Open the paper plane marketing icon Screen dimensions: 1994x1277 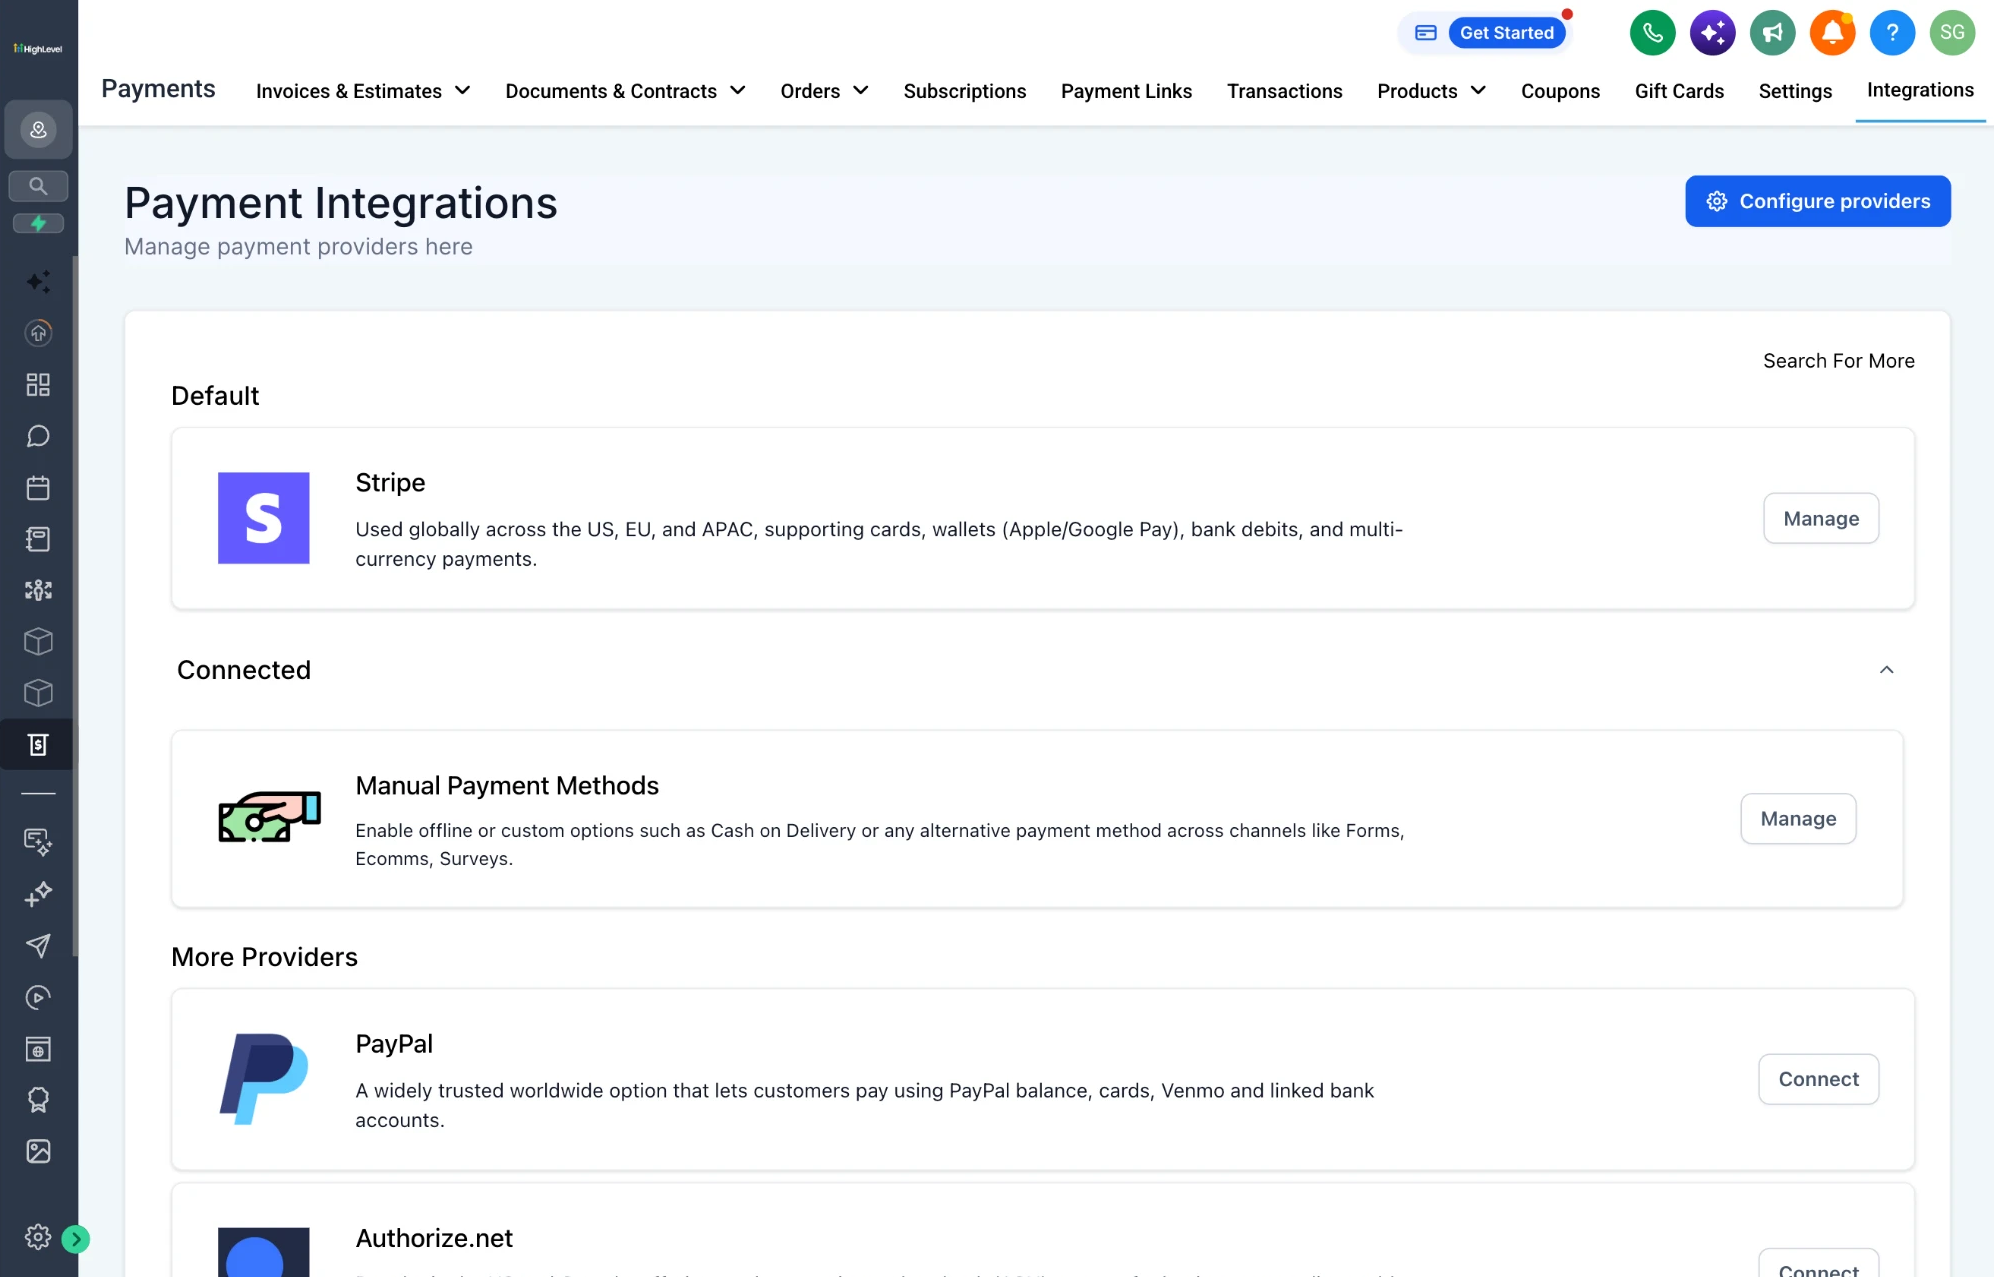(38, 946)
